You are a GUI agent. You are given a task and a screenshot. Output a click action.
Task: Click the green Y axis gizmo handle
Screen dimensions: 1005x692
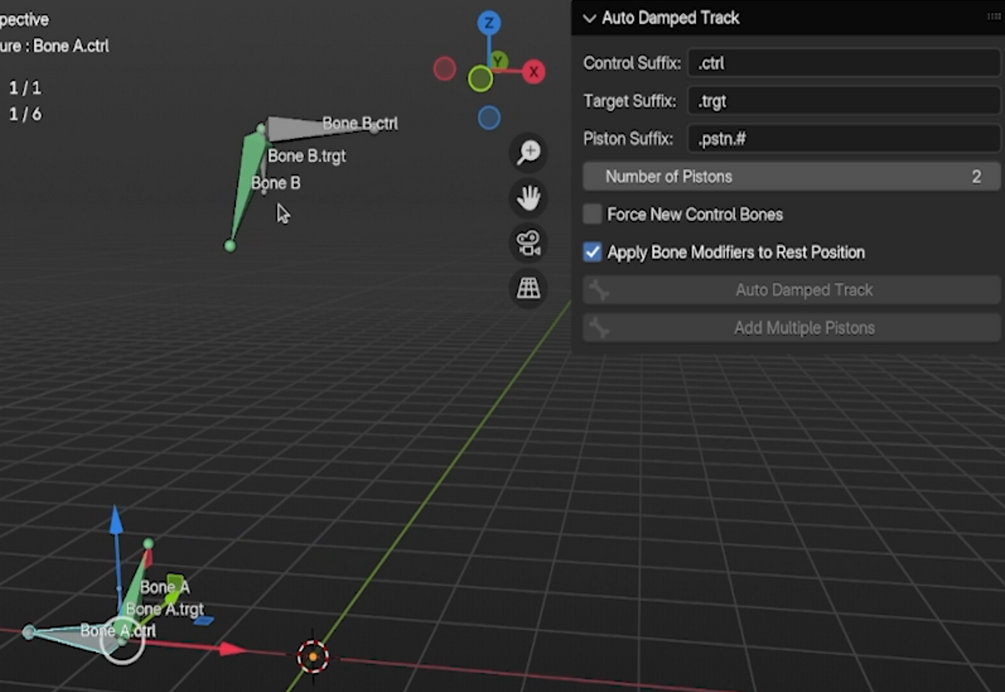[x=498, y=62]
